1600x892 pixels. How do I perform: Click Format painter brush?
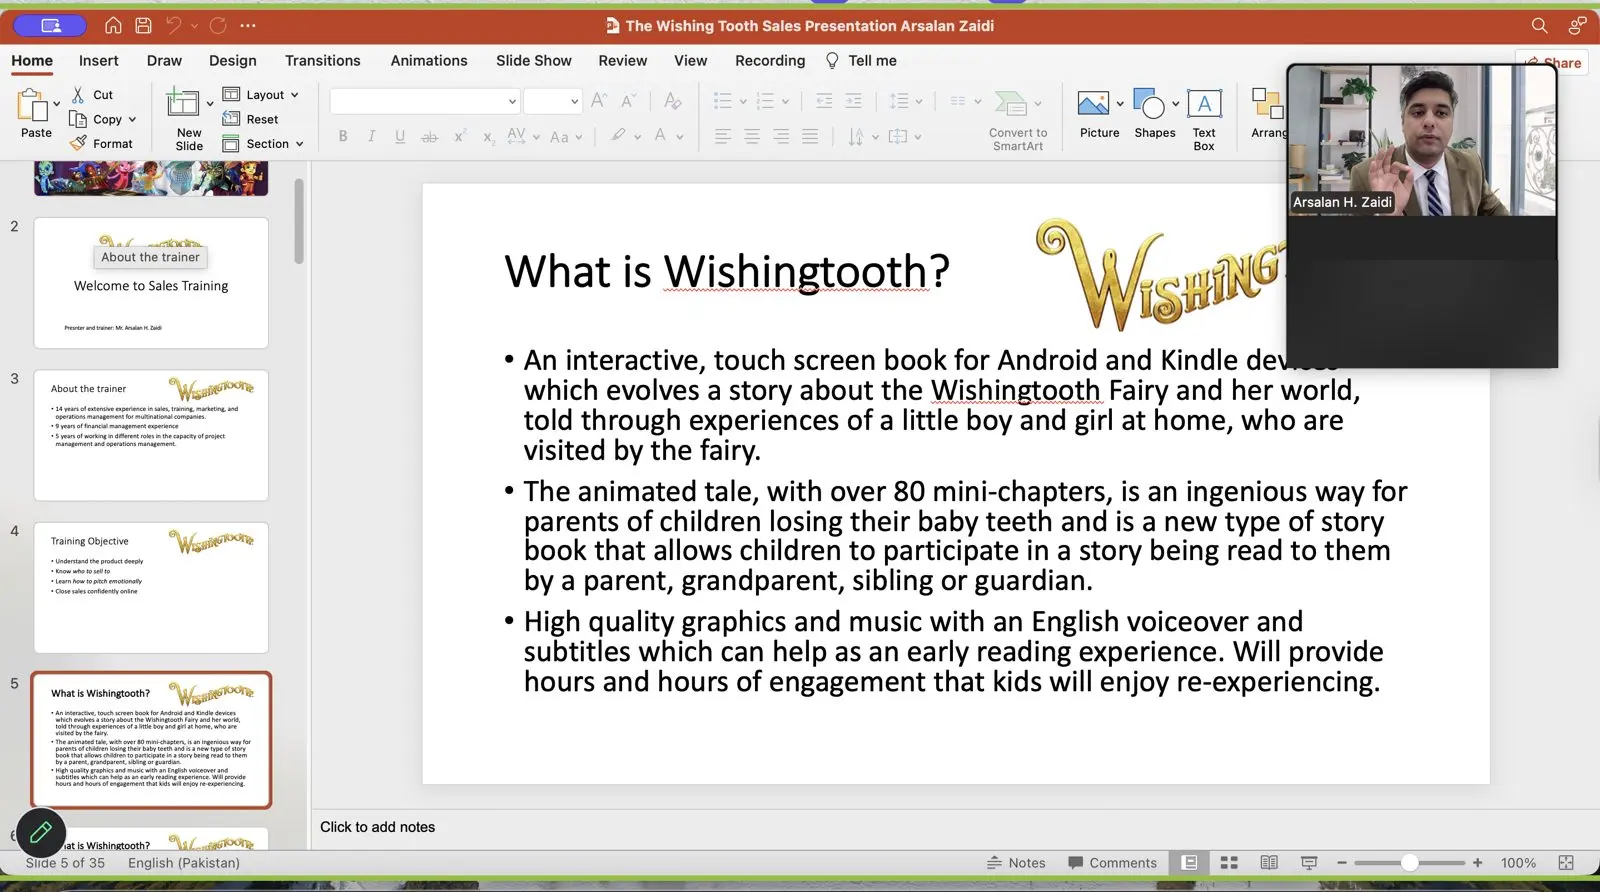pyautogui.click(x=78, y=143)
